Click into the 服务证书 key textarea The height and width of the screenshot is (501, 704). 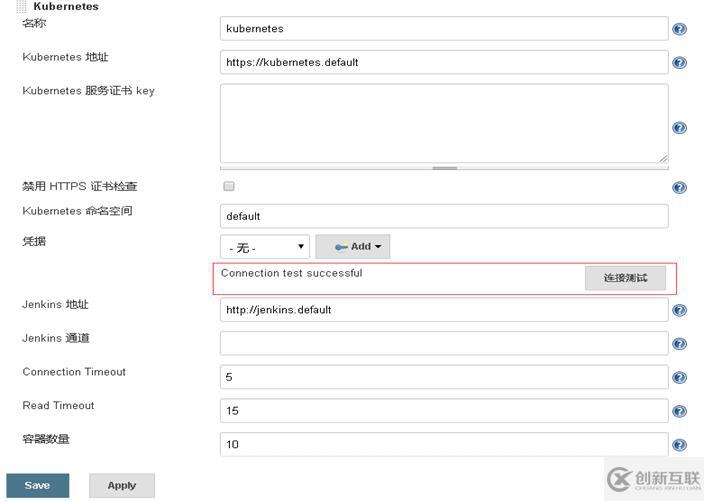click(x=444, y=123)
